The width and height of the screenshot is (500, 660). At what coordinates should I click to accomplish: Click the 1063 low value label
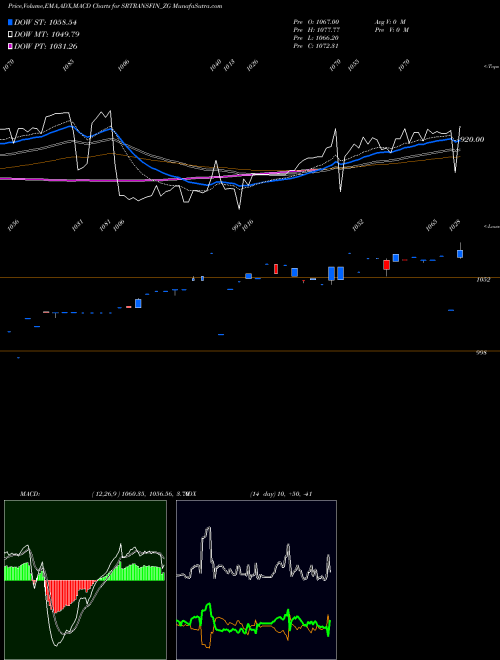pos(431,225)
